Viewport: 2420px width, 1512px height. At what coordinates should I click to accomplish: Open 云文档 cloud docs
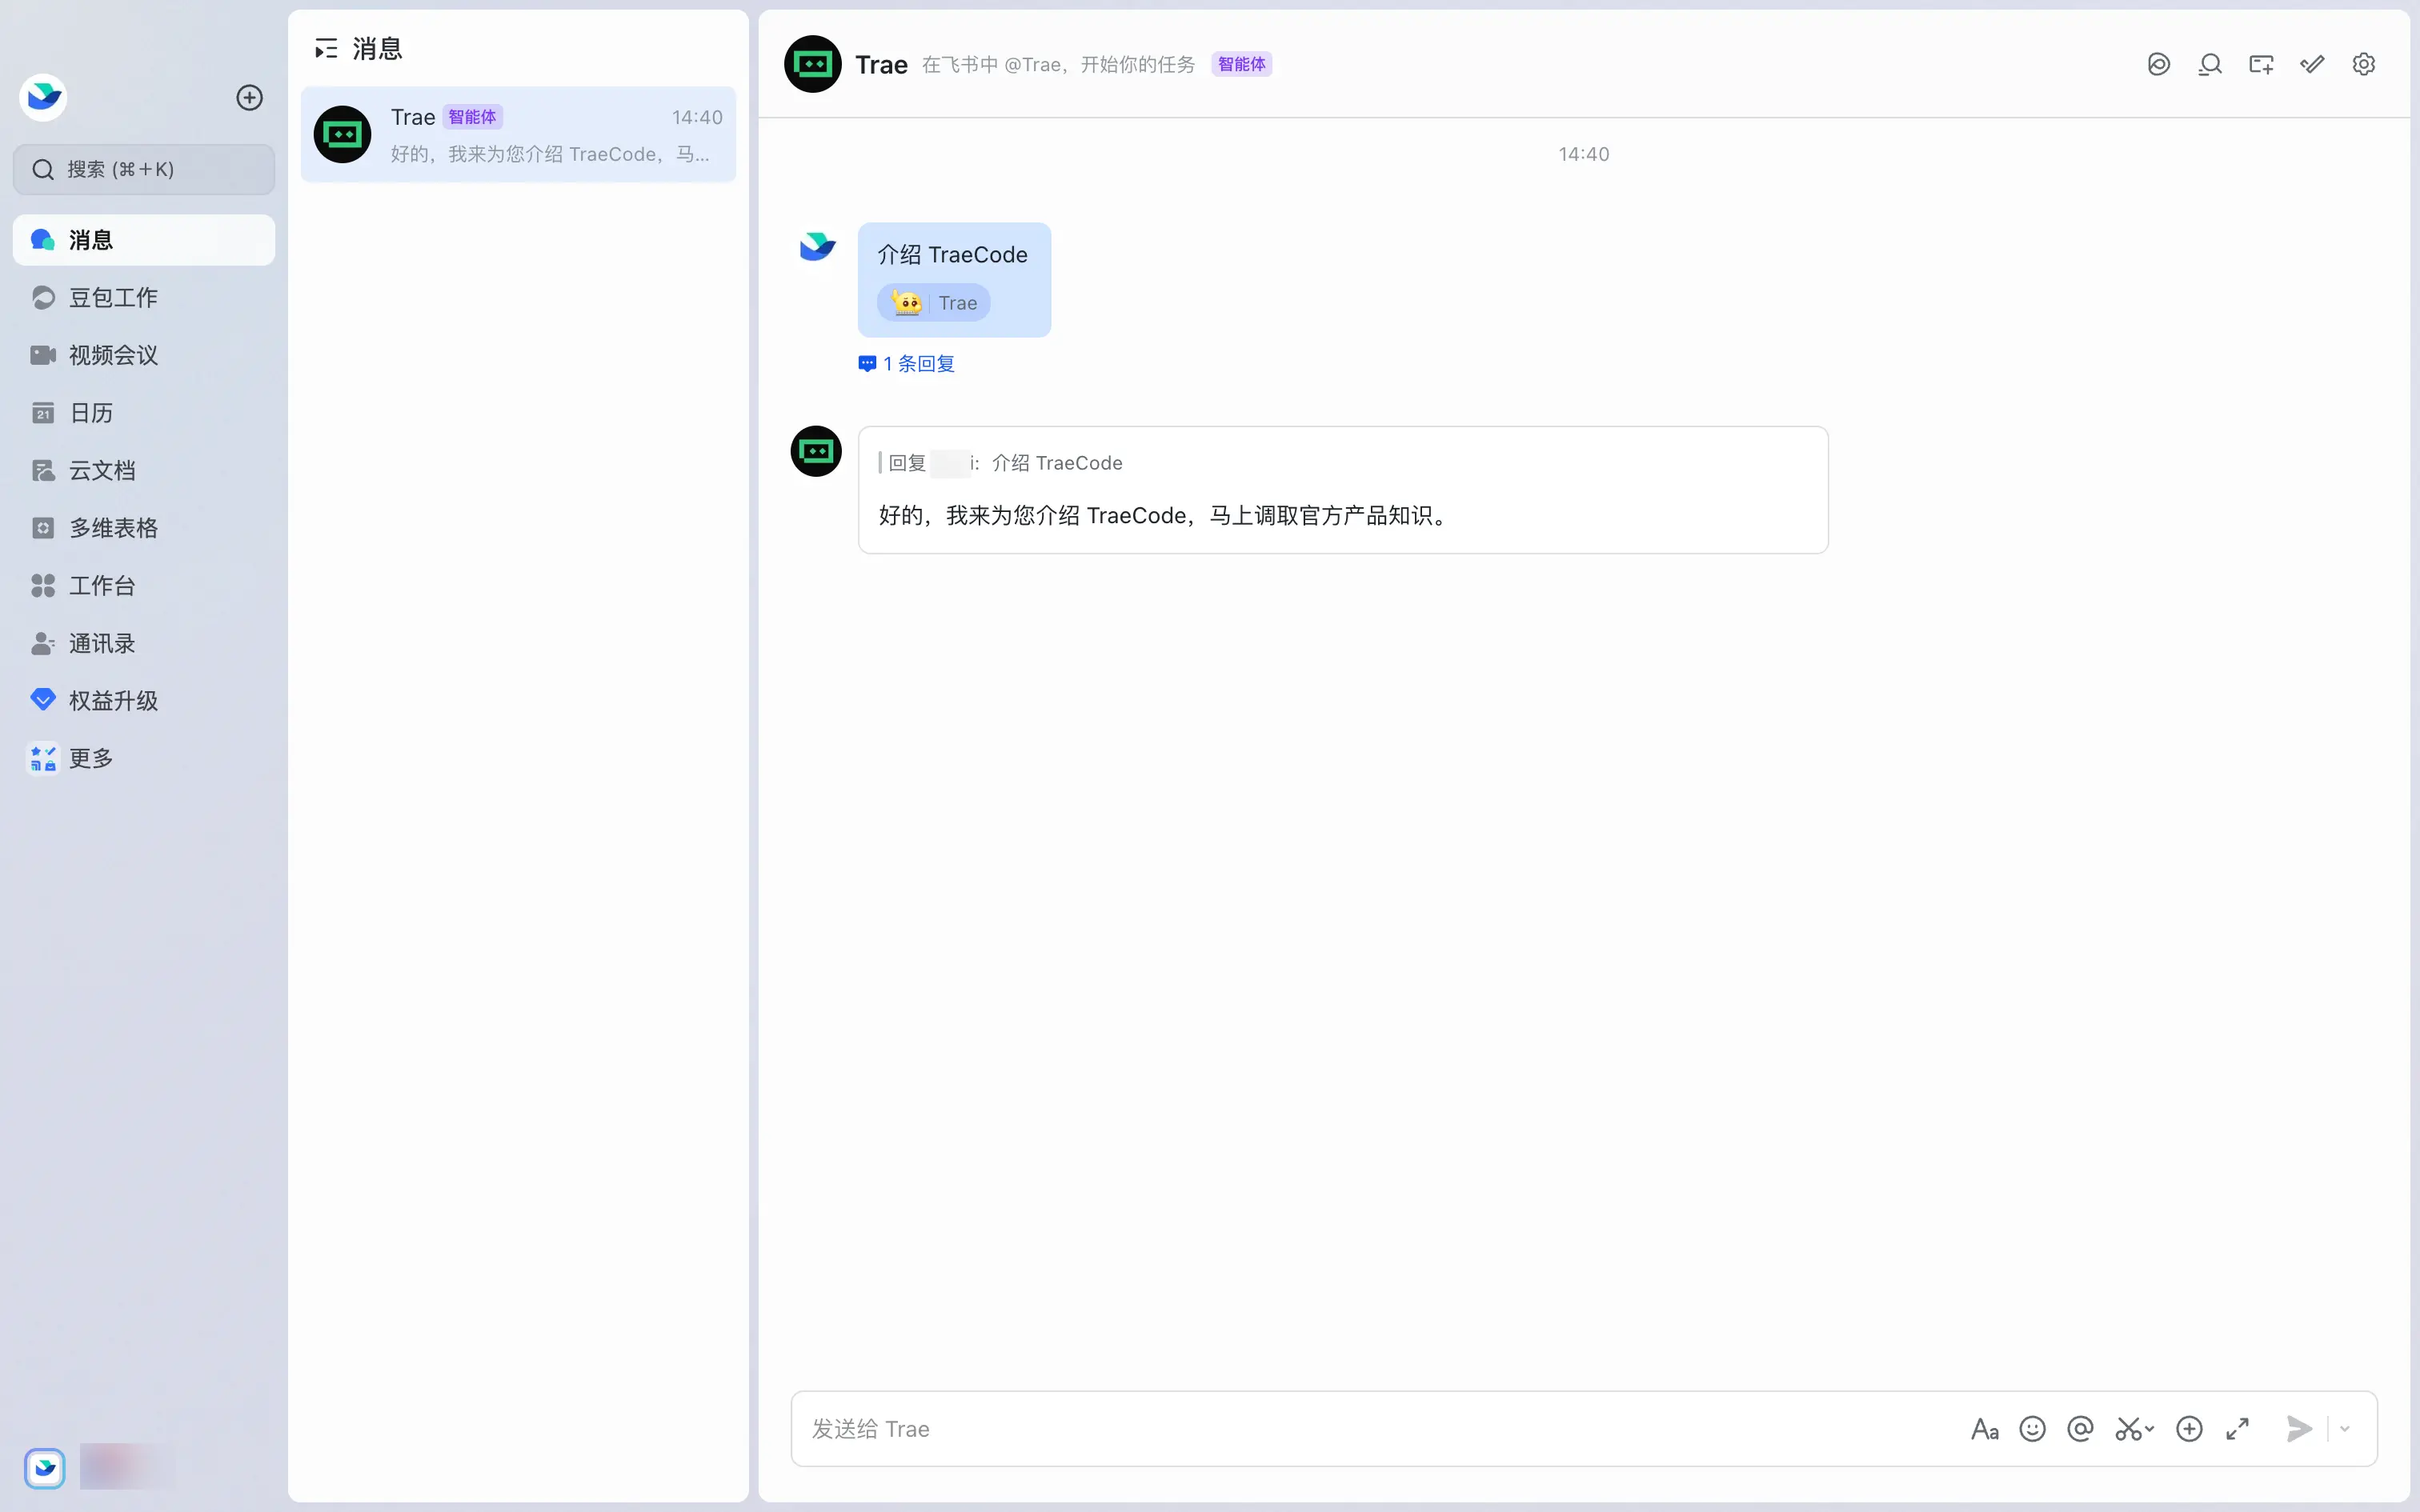pos(144,470)
